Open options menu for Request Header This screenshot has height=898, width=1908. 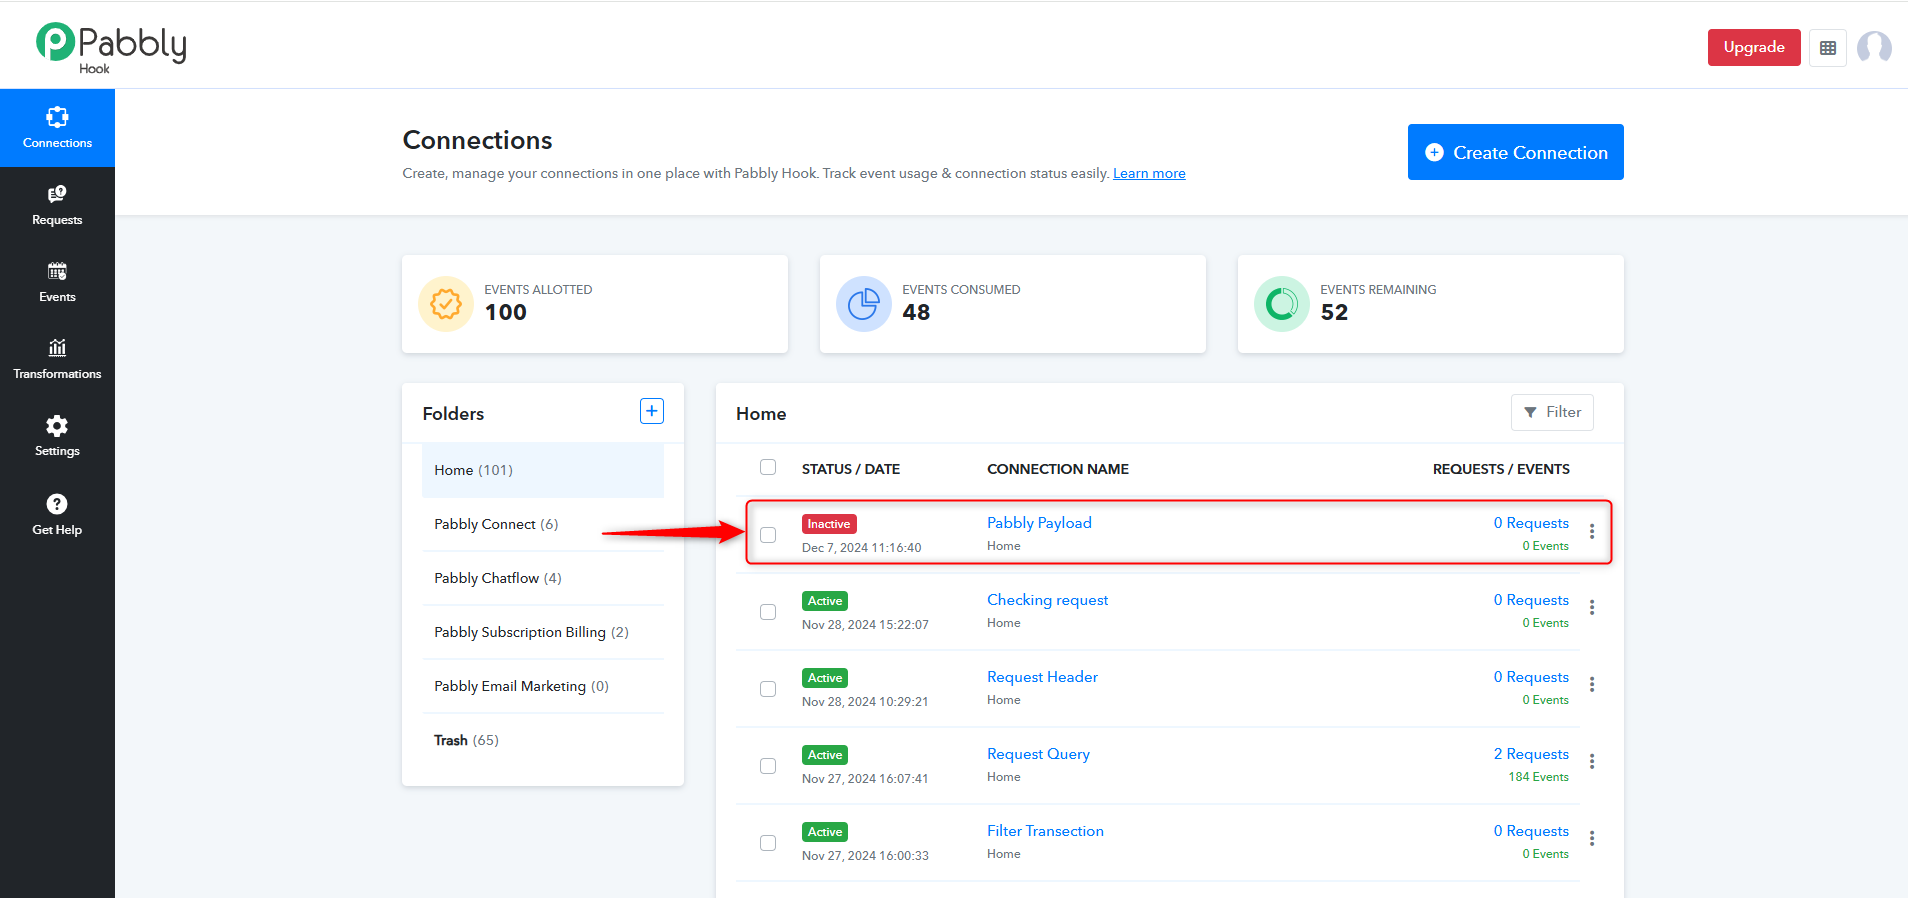1592,685
